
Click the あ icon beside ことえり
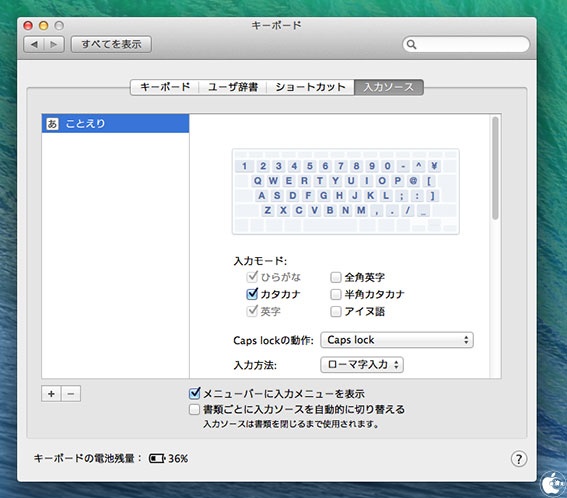52,124
